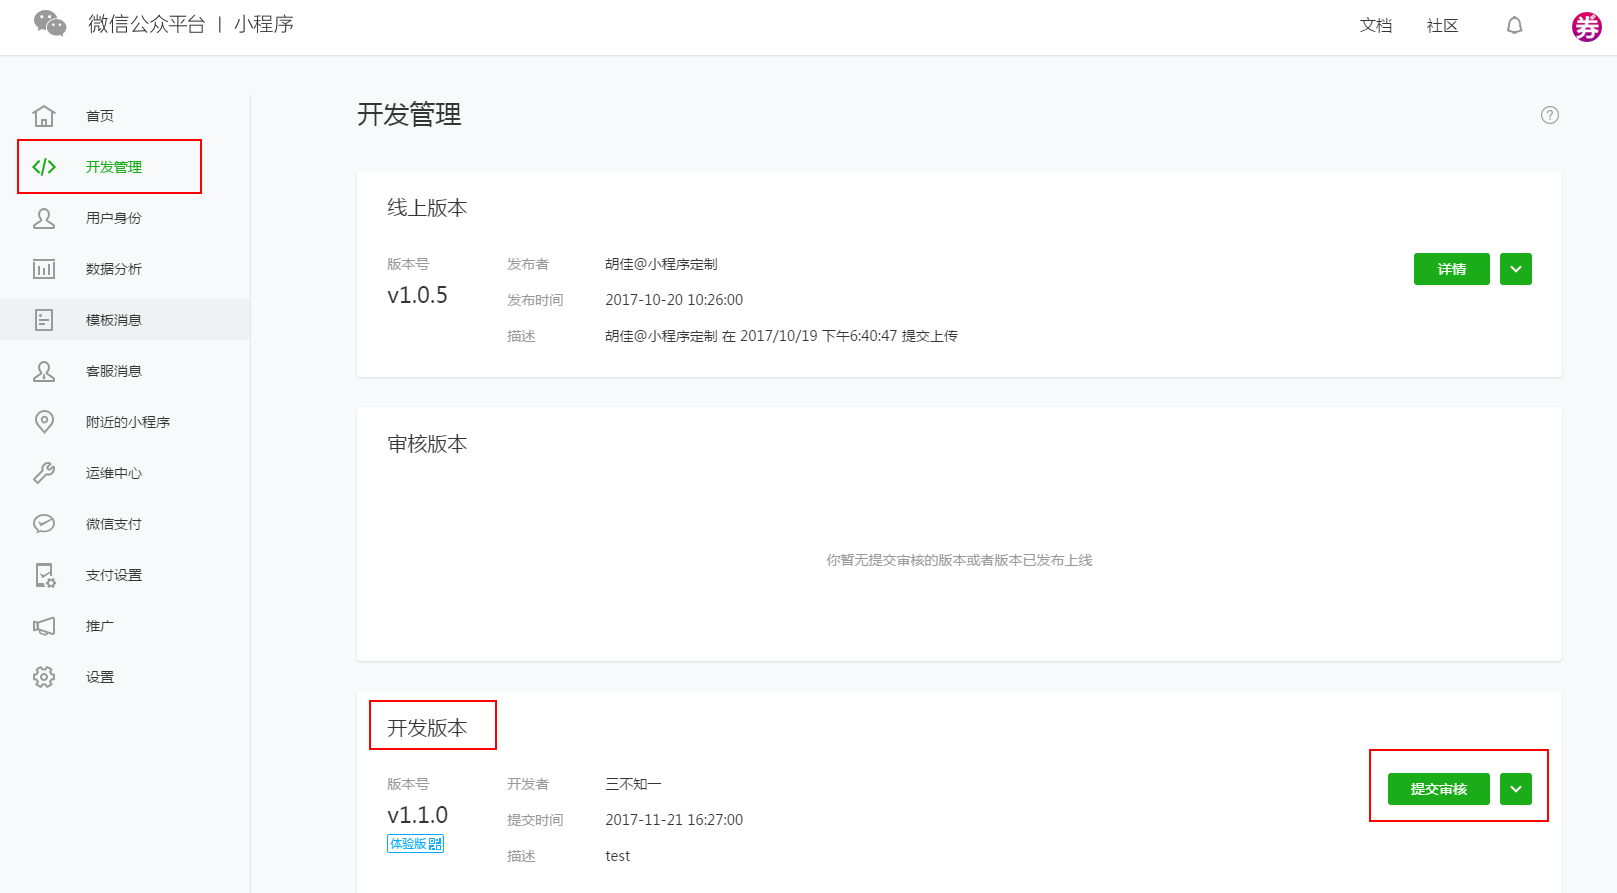The height and width of the screenshot is (893, 1617).
Task: Click the 提交审核 button
Action: (x=1438, y=789)
